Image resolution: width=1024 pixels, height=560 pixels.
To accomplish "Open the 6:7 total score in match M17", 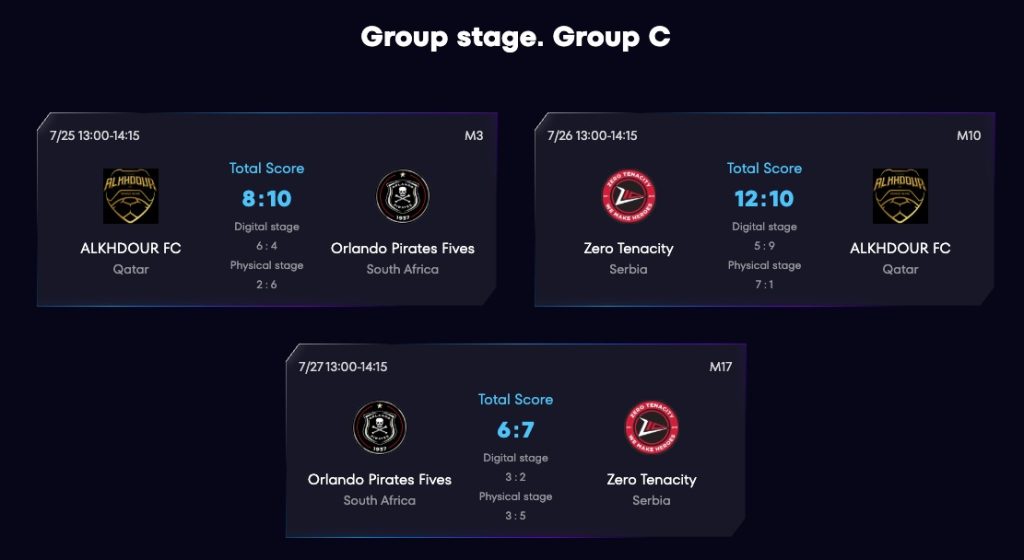I will (515, 429).
